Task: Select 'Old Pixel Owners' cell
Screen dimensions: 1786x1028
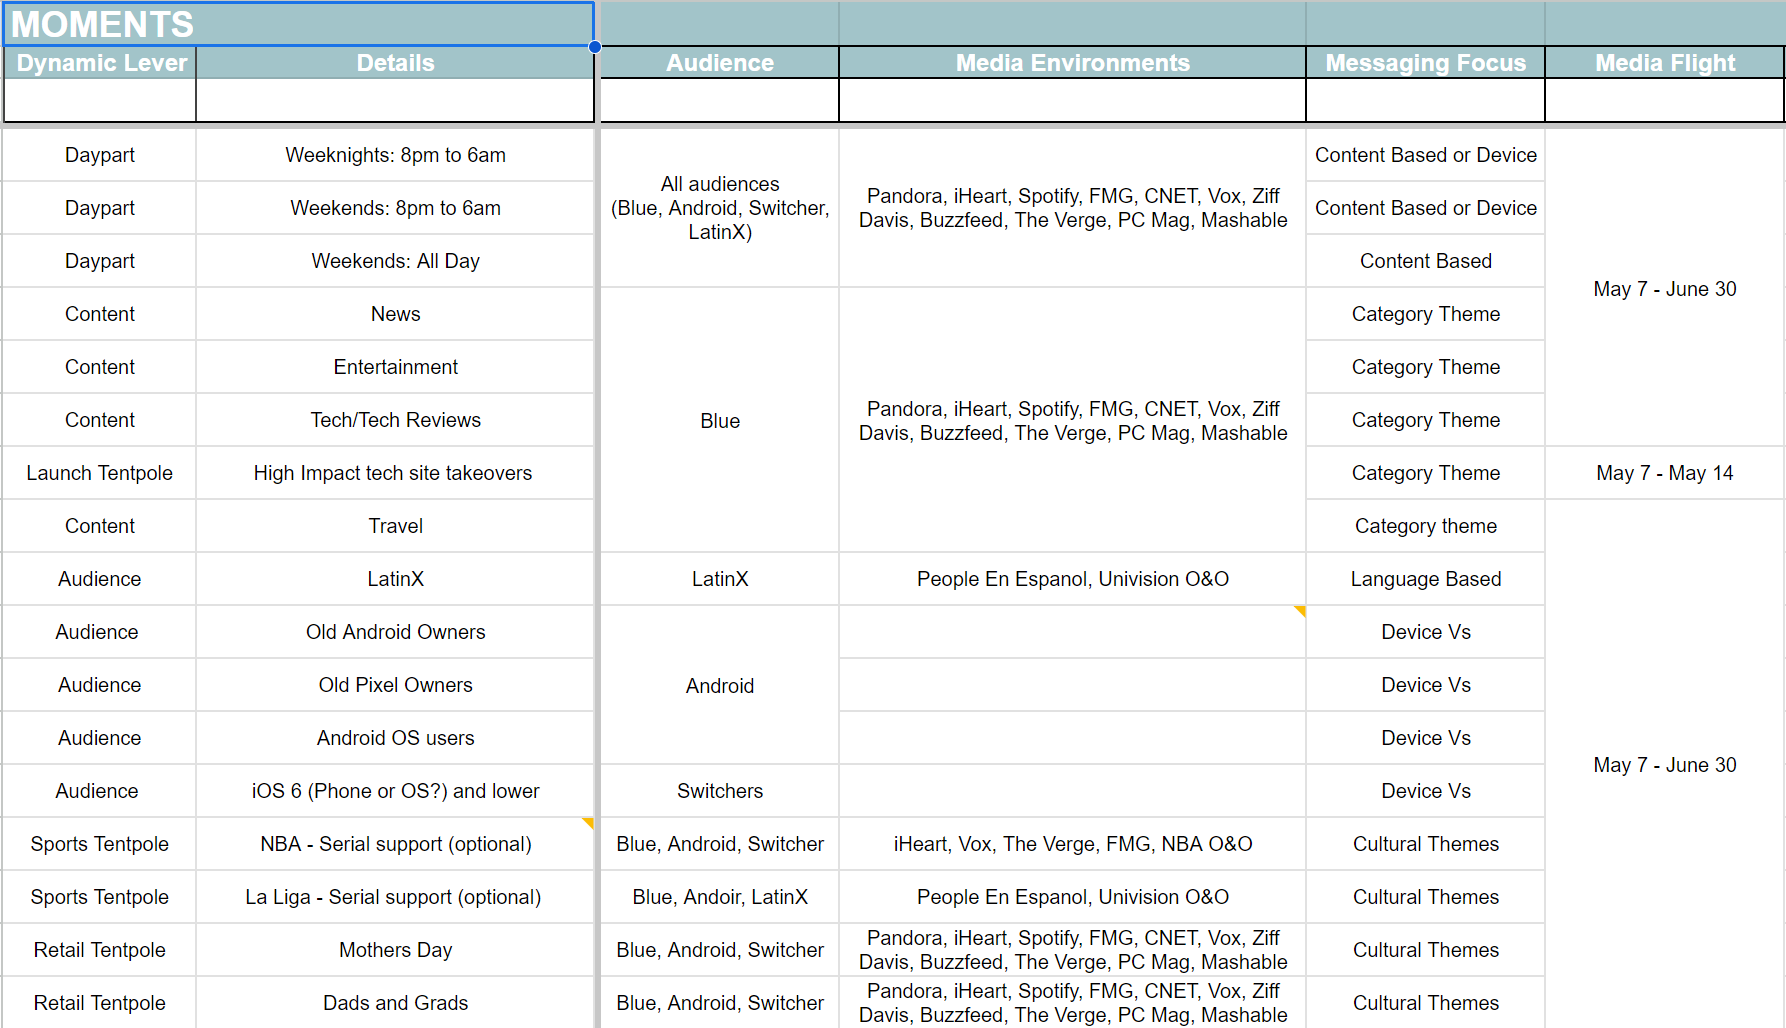Action: click(395, 685)
